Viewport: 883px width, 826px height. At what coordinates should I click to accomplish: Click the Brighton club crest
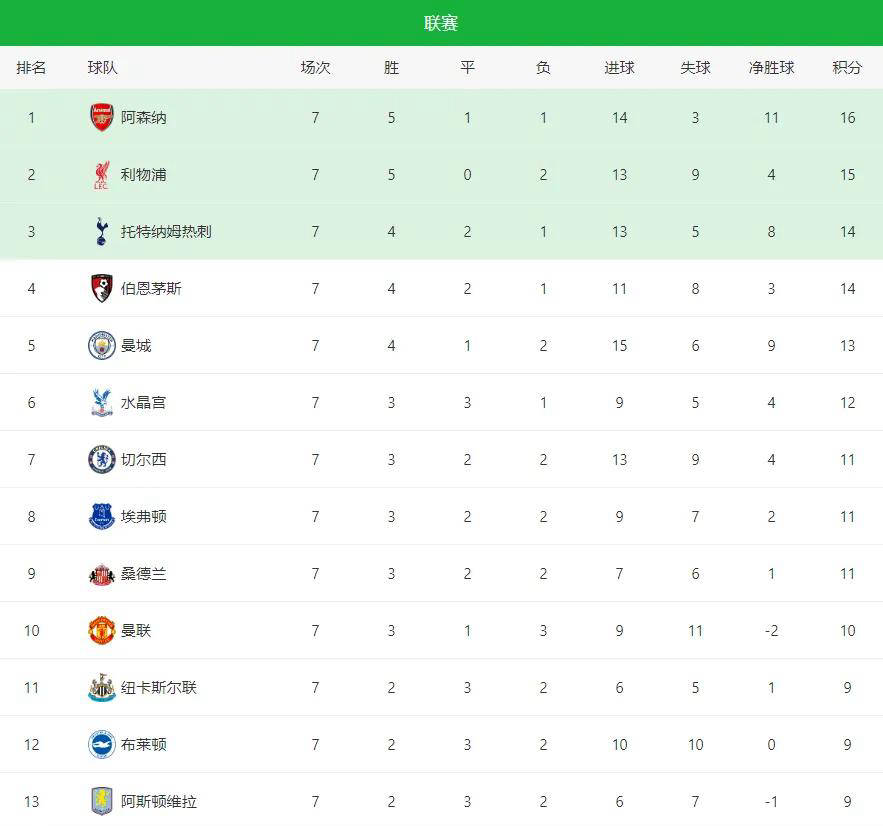(x=102, y=745)
